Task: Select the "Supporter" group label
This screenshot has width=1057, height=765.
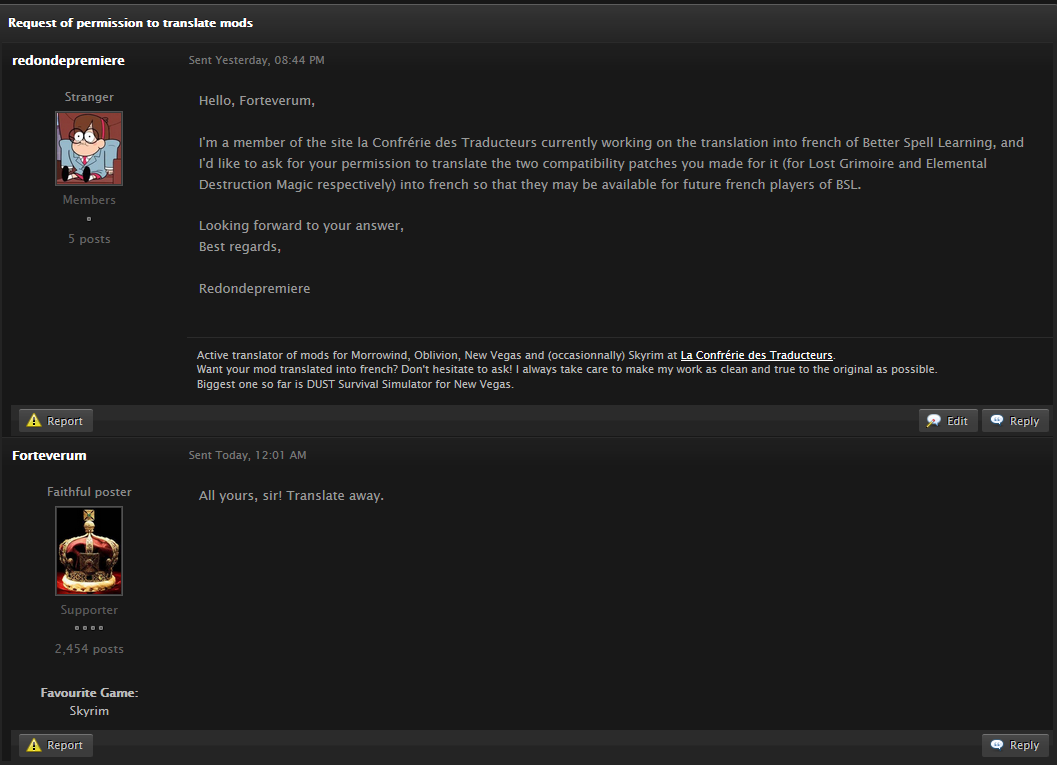Action: tap(89, 610)
